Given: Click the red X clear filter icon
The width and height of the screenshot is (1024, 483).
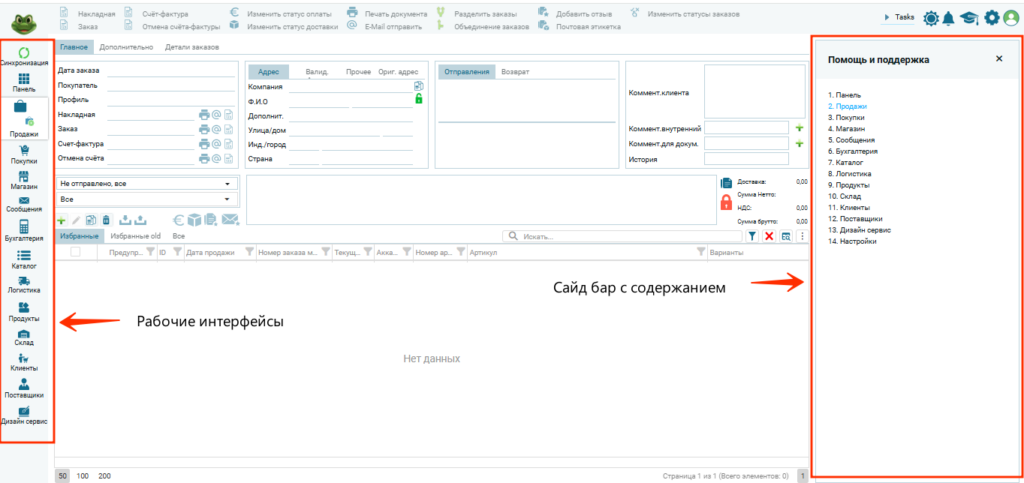Looking at the screenshot, I should tap(769, 236).
